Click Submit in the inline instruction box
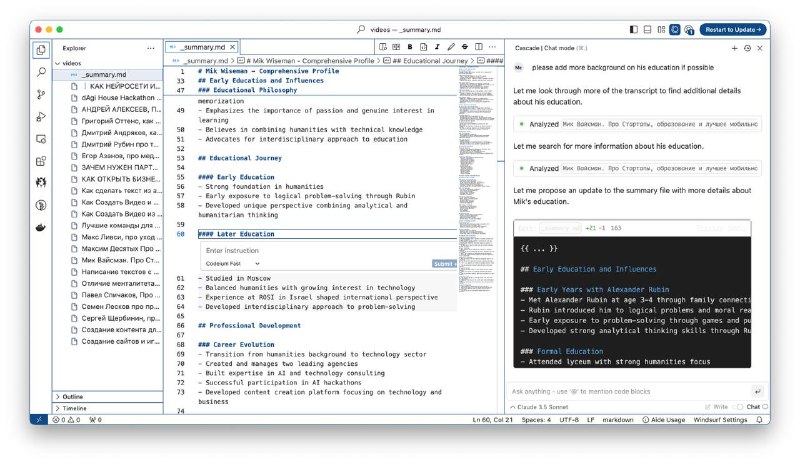This screenshot has width=800, height=464. coord(443,264)
